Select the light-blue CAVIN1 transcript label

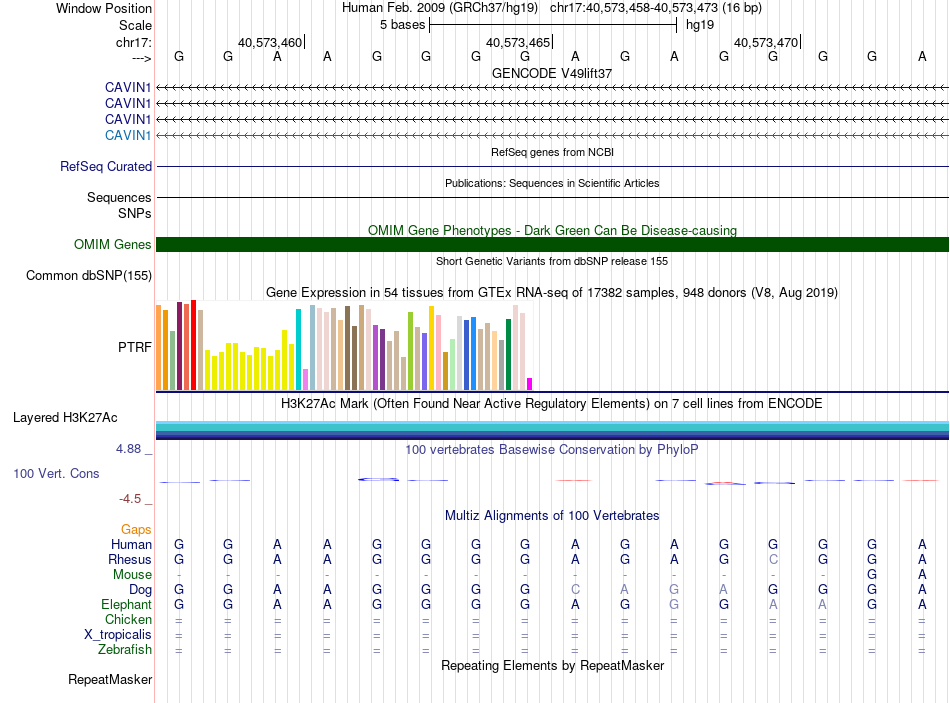click(127, 135)
